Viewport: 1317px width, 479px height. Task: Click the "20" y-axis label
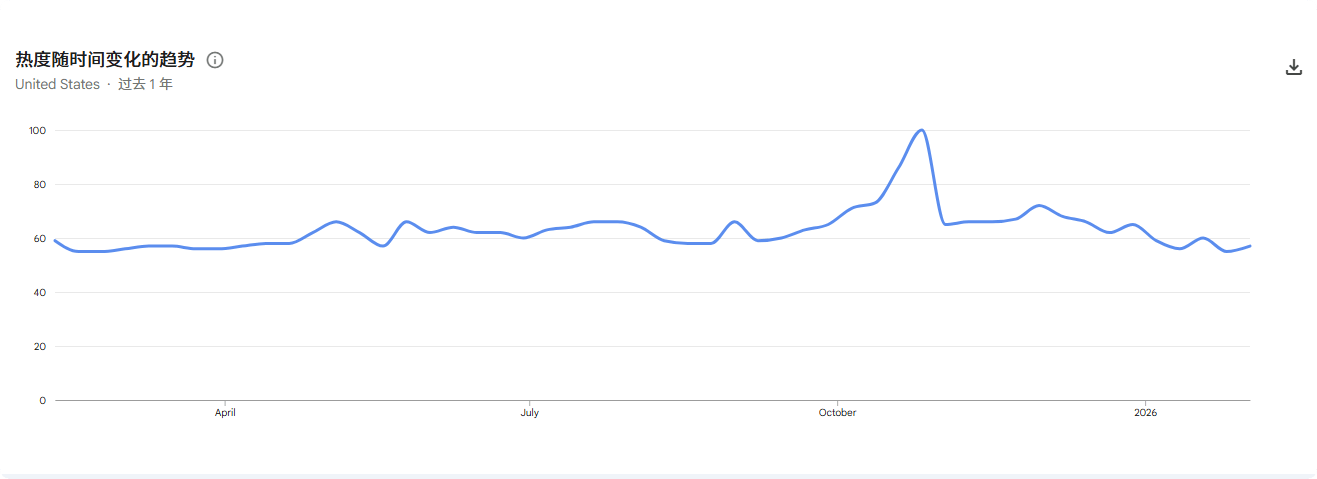click(x=40, y=346)
